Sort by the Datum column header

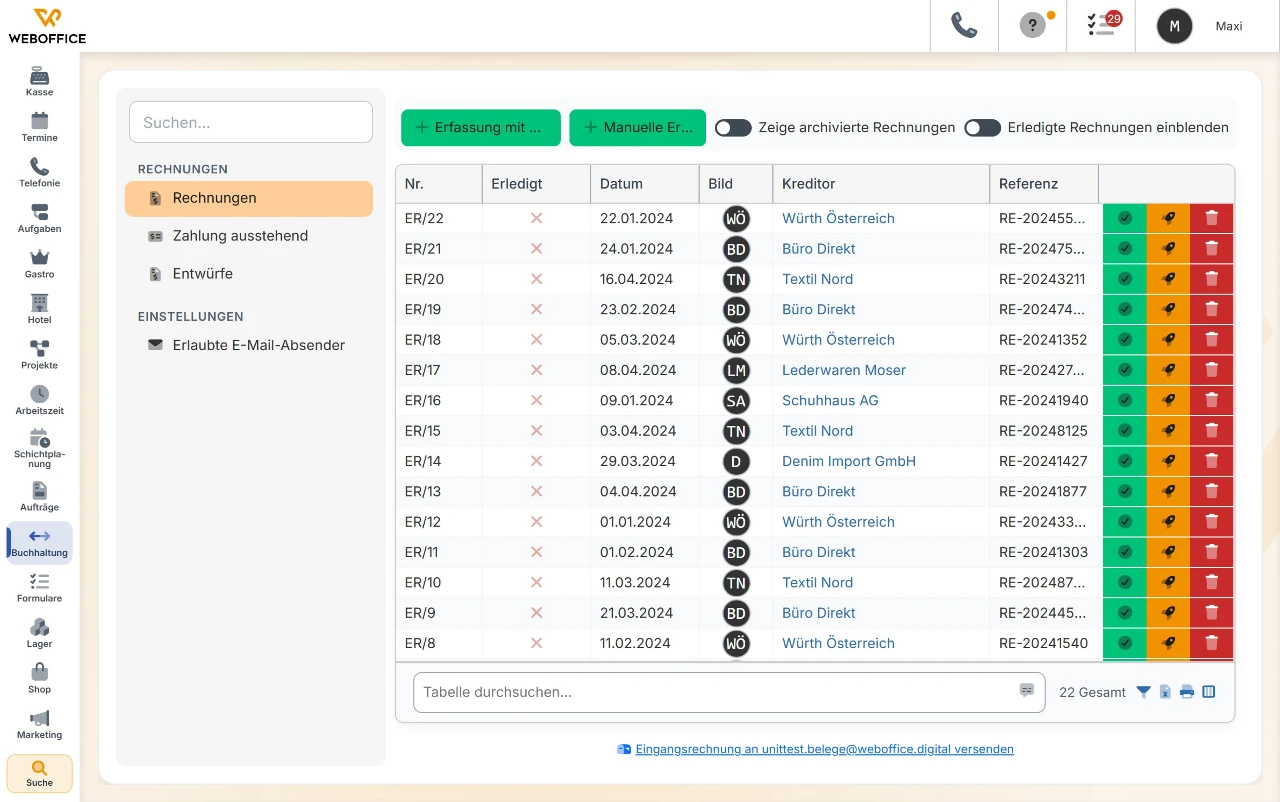coord(645,184)
